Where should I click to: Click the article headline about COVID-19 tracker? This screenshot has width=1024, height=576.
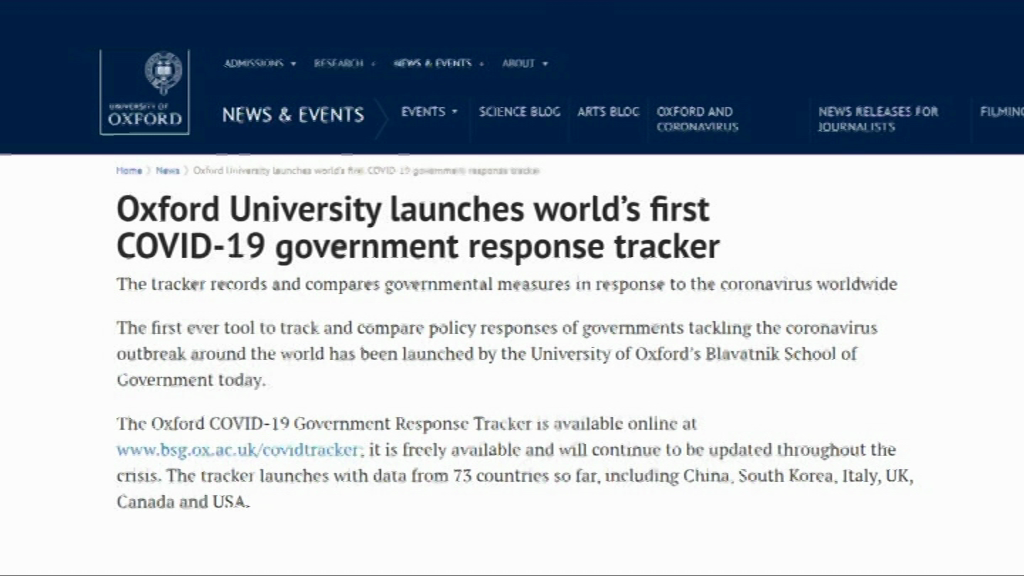(417, 227)
